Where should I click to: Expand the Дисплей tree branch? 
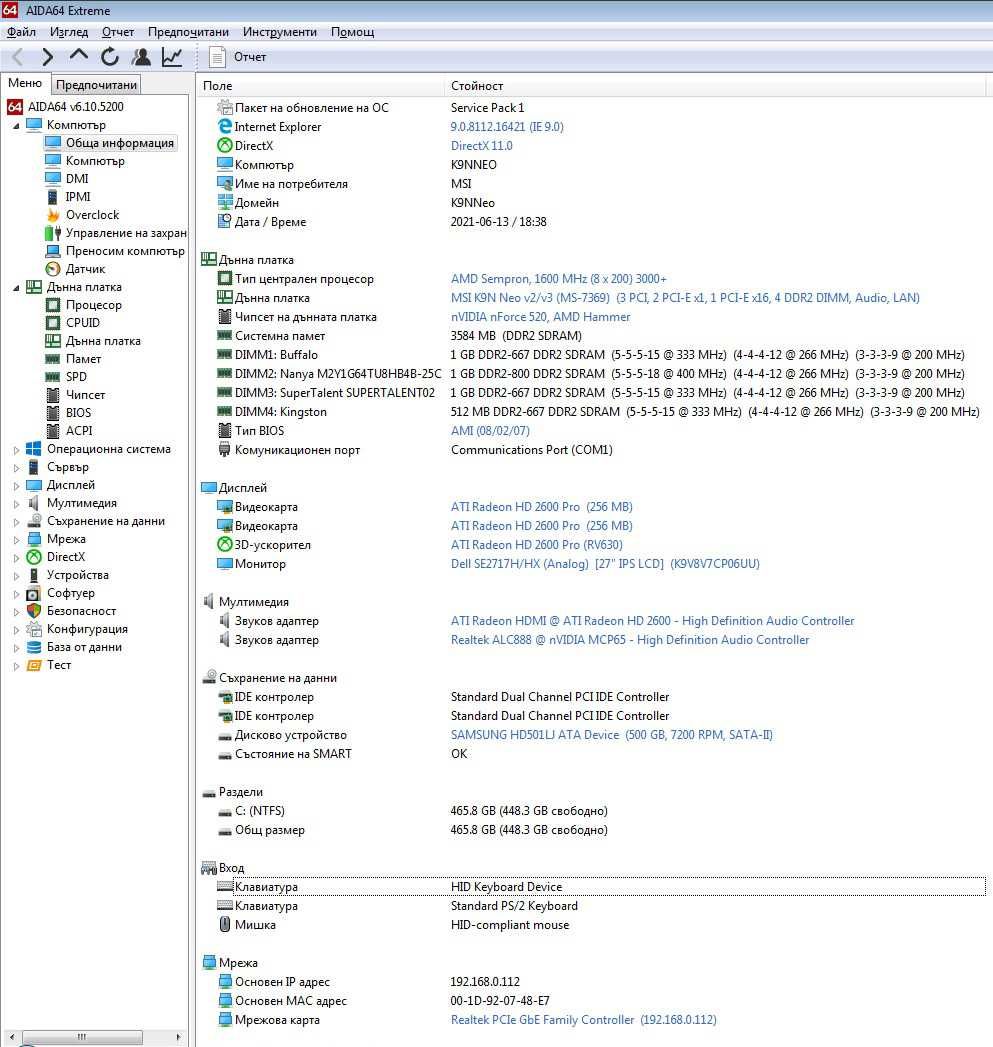[x=16, y=486]
